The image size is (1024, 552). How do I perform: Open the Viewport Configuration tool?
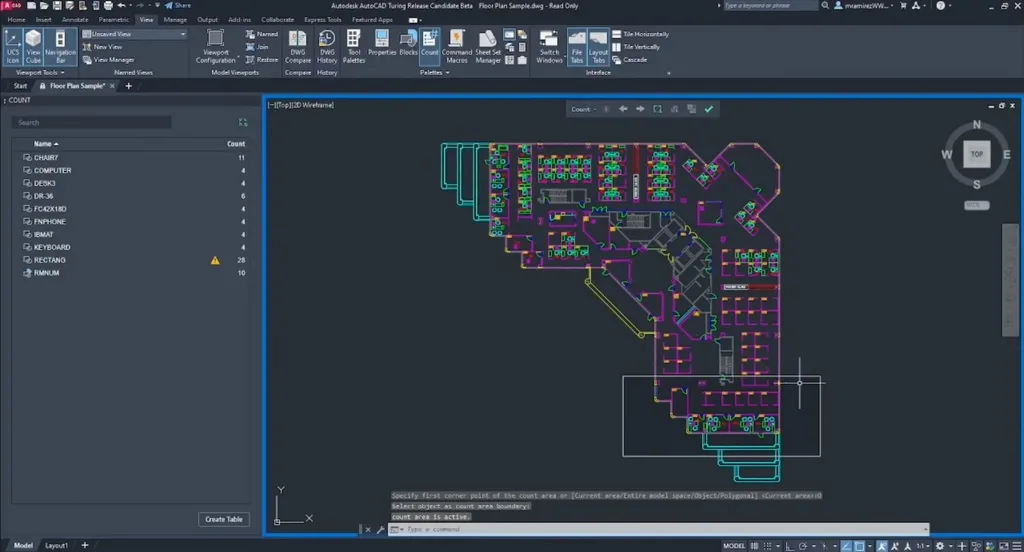[x=216, y=46]
